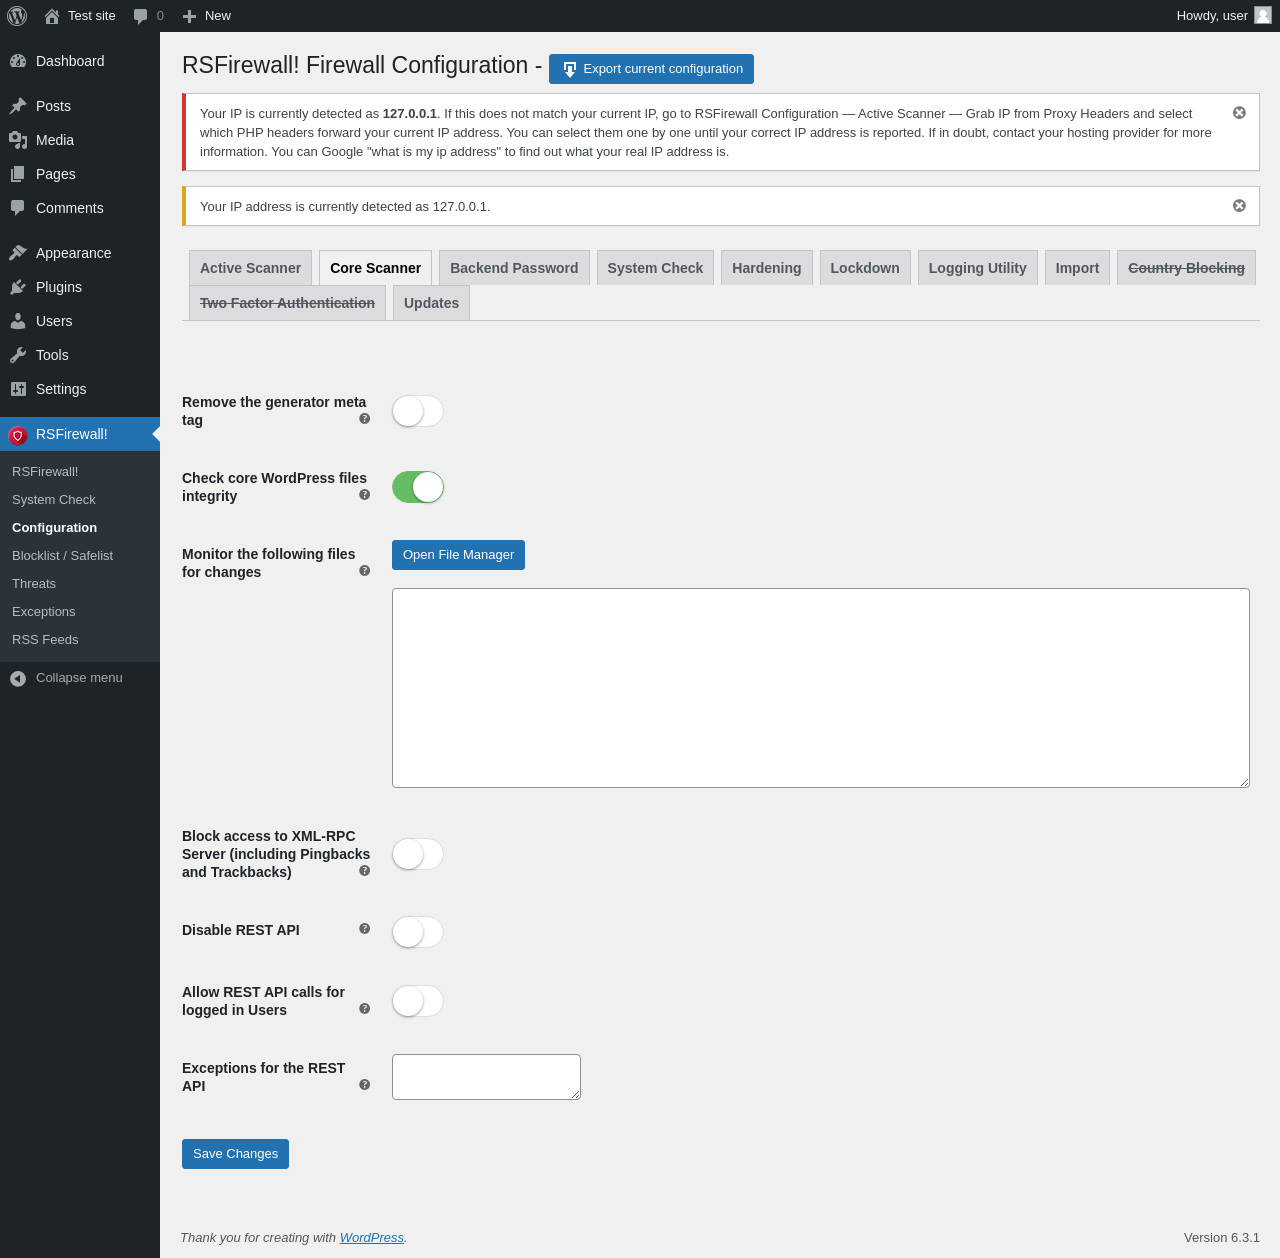Click the plus icon next to New
Image resolution: width=1280 pixels, height=1258 pixels.
tap(189, 16)
